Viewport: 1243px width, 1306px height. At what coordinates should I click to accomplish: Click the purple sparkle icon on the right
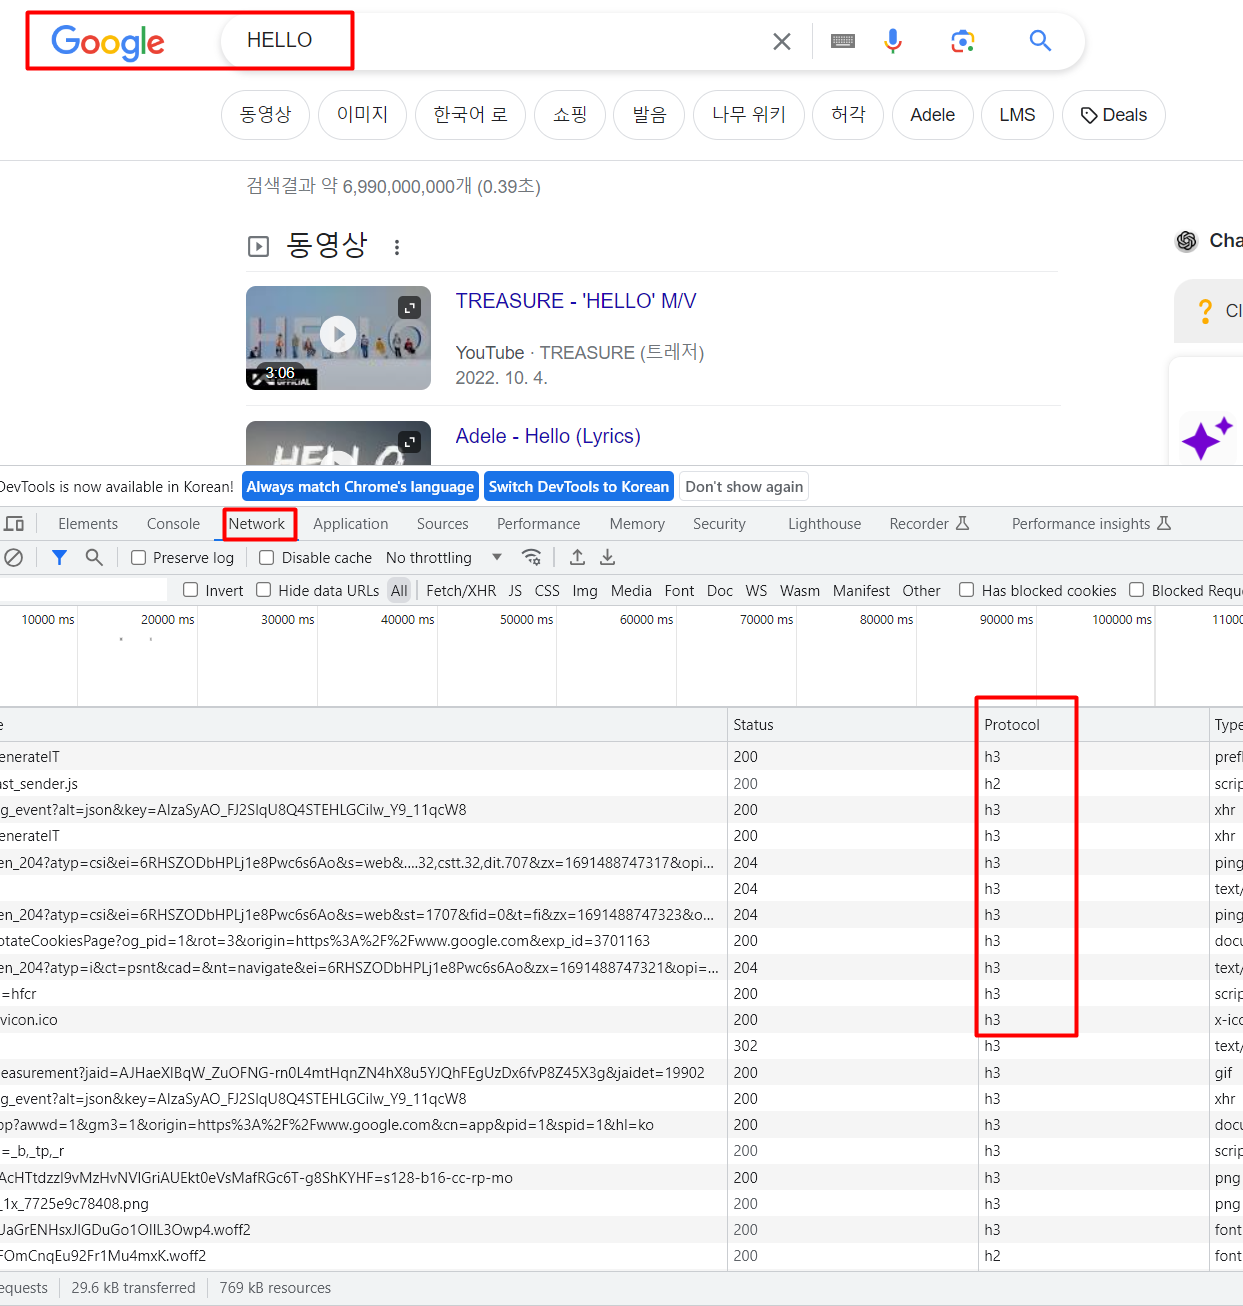click(x=1207, y=438)
